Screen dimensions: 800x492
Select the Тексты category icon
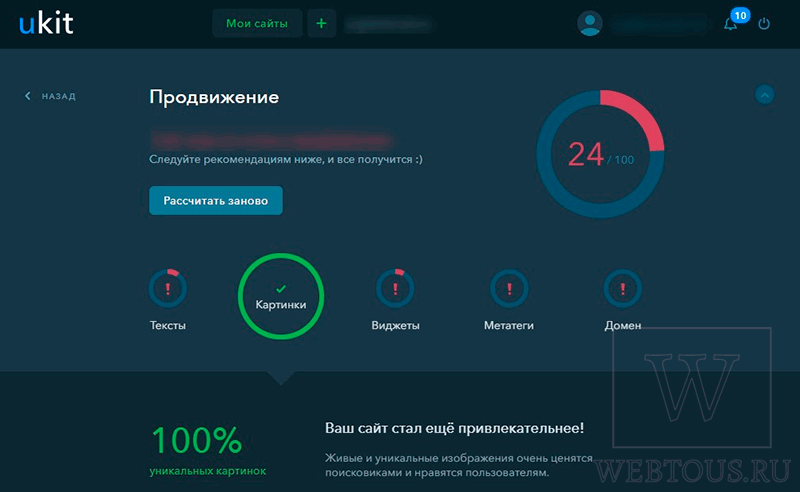pyautogui.click(x=168, y=288)
